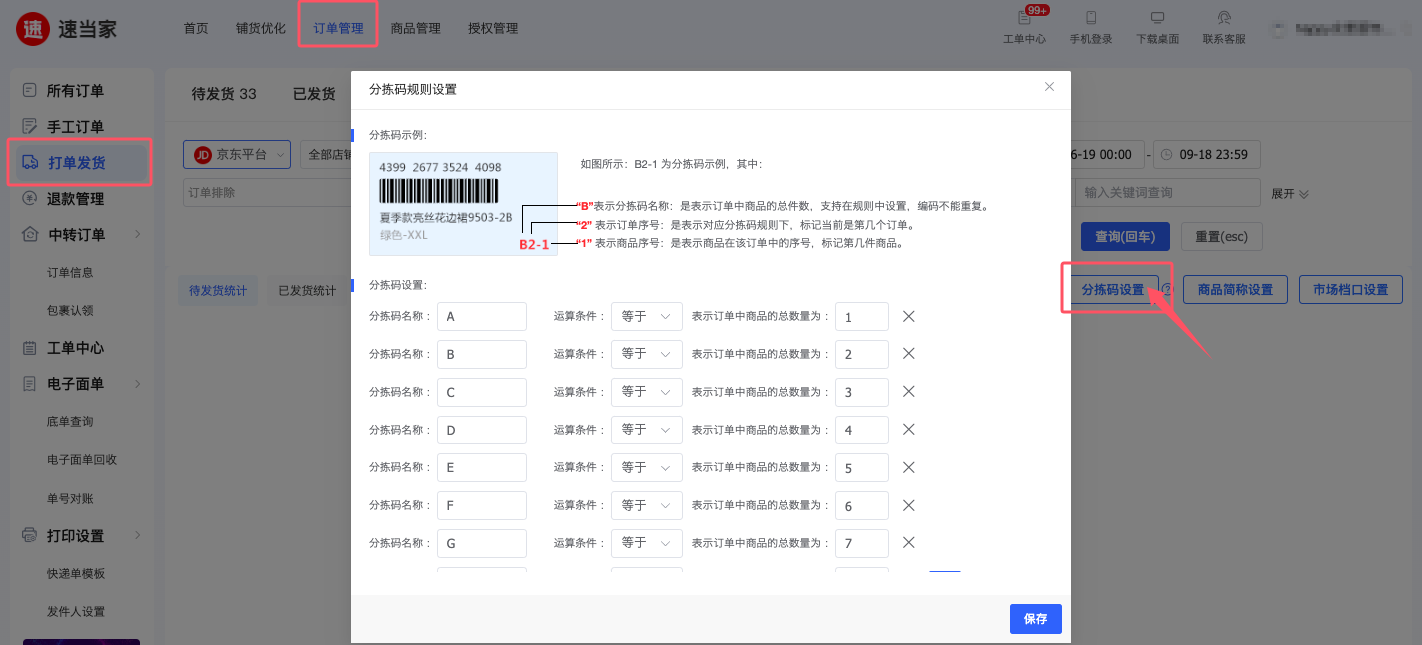The height and width of the screenshot is (645, 1422).
Task: Delete sorting code A with its X icon
Action: (908, 316)
